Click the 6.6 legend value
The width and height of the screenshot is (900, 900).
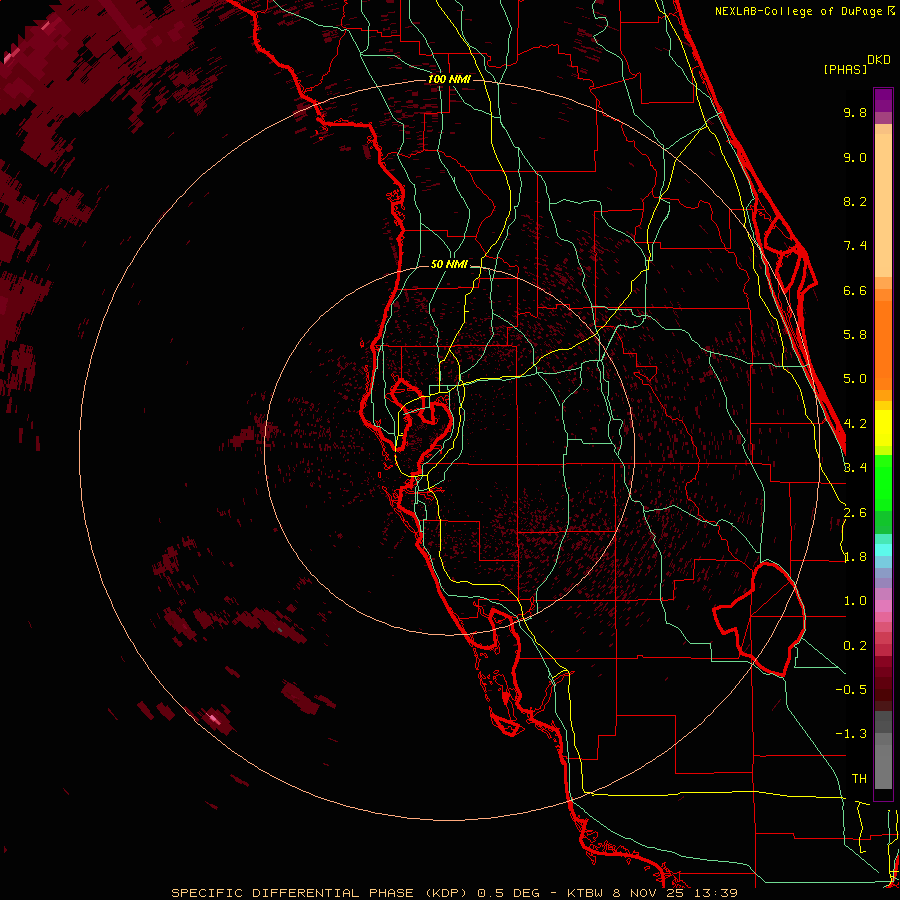pos(855,290)
